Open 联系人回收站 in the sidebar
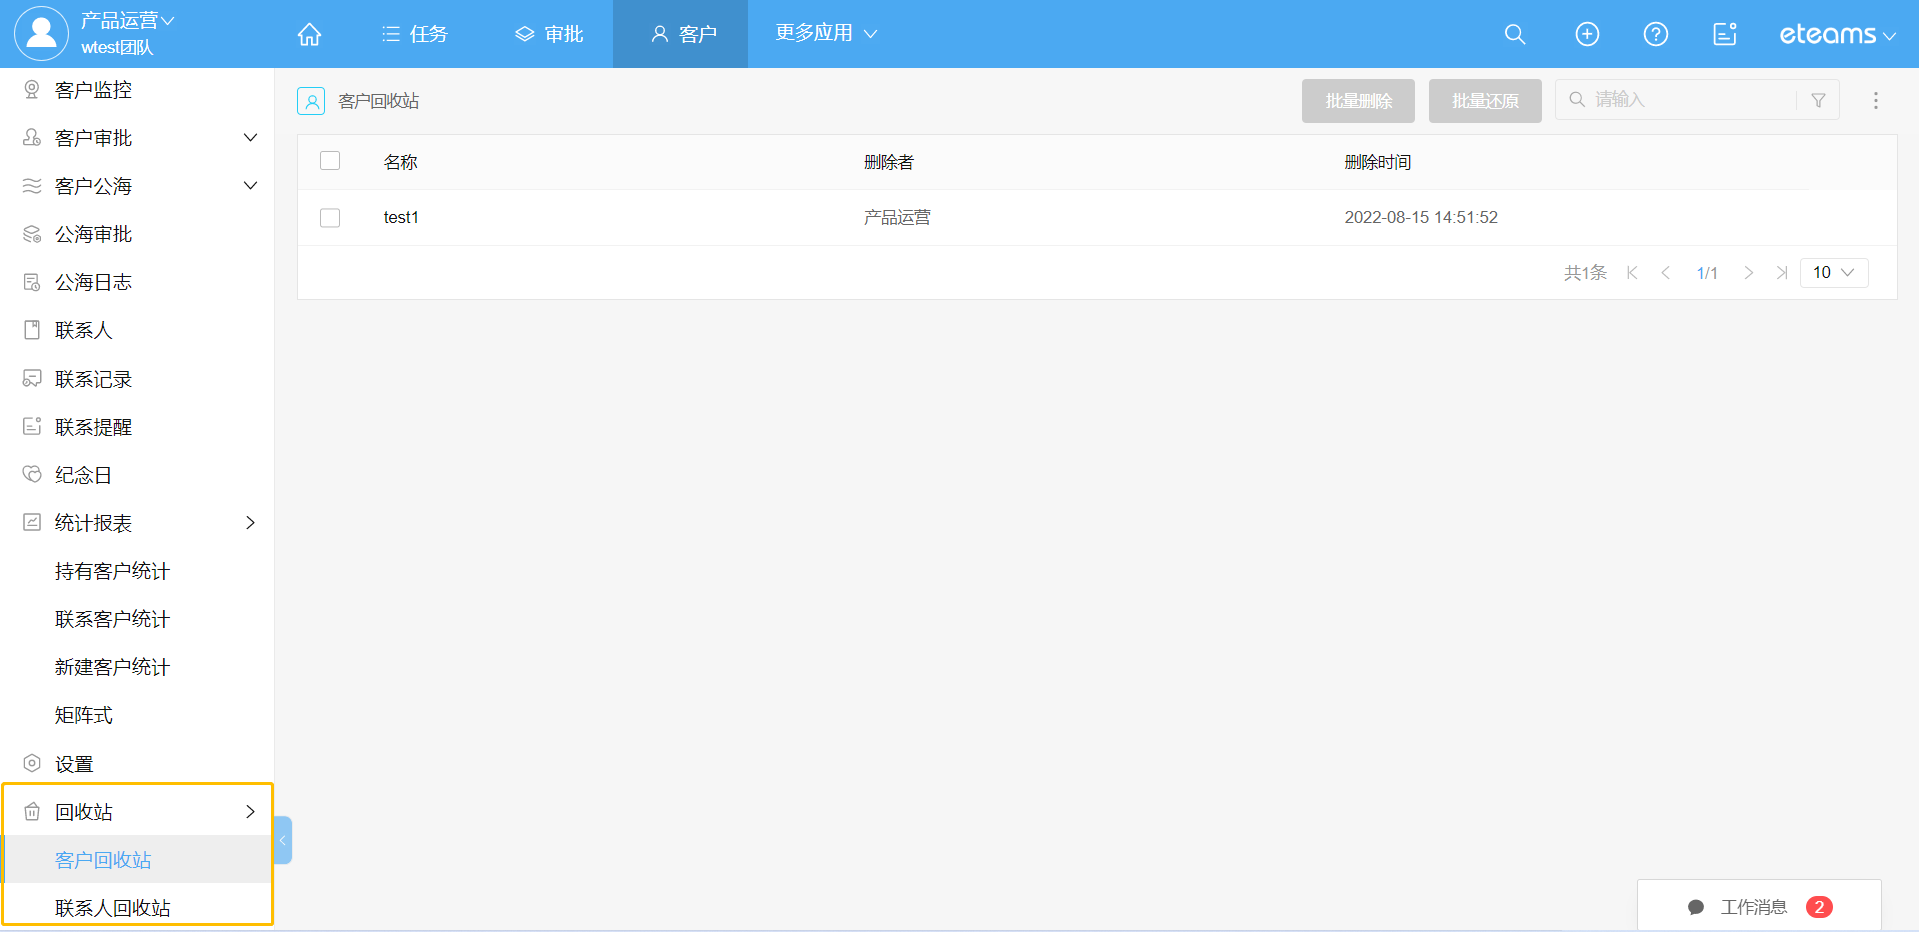 tap(113, 907)
